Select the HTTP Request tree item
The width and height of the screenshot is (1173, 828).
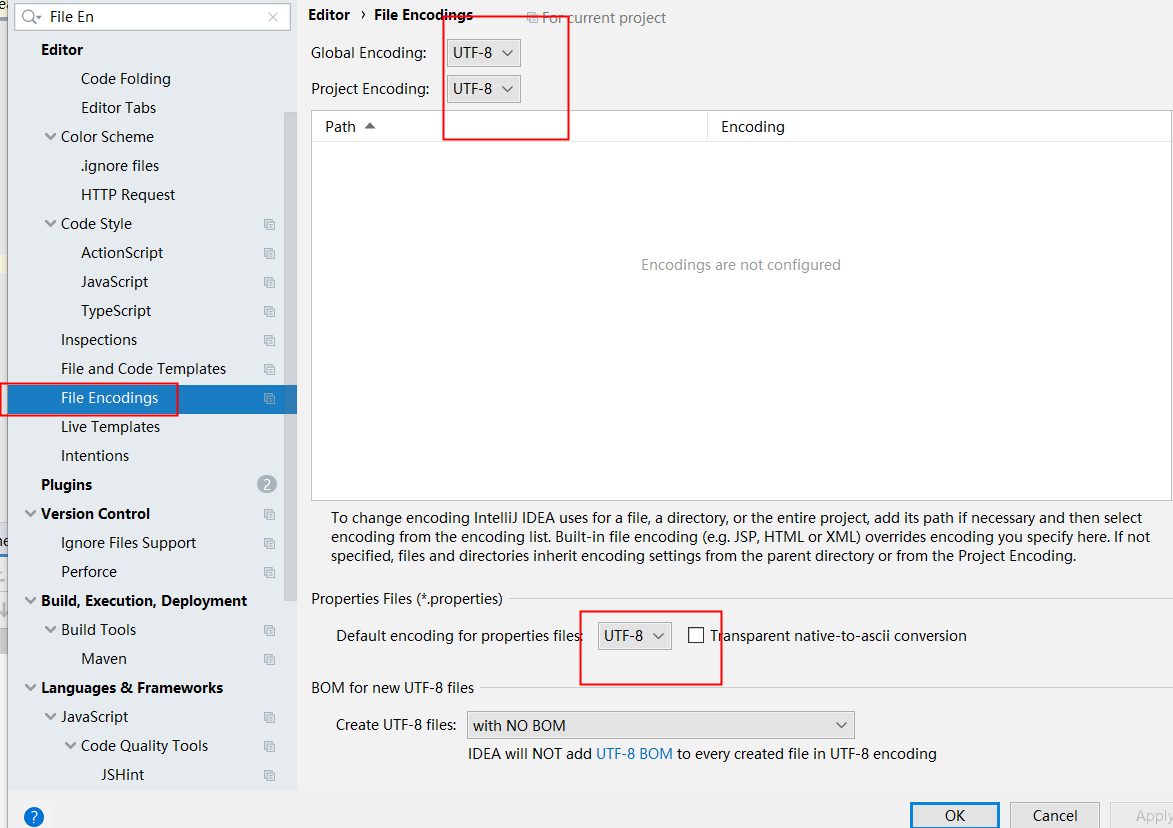pyautogui.click(x=128, y=194)
